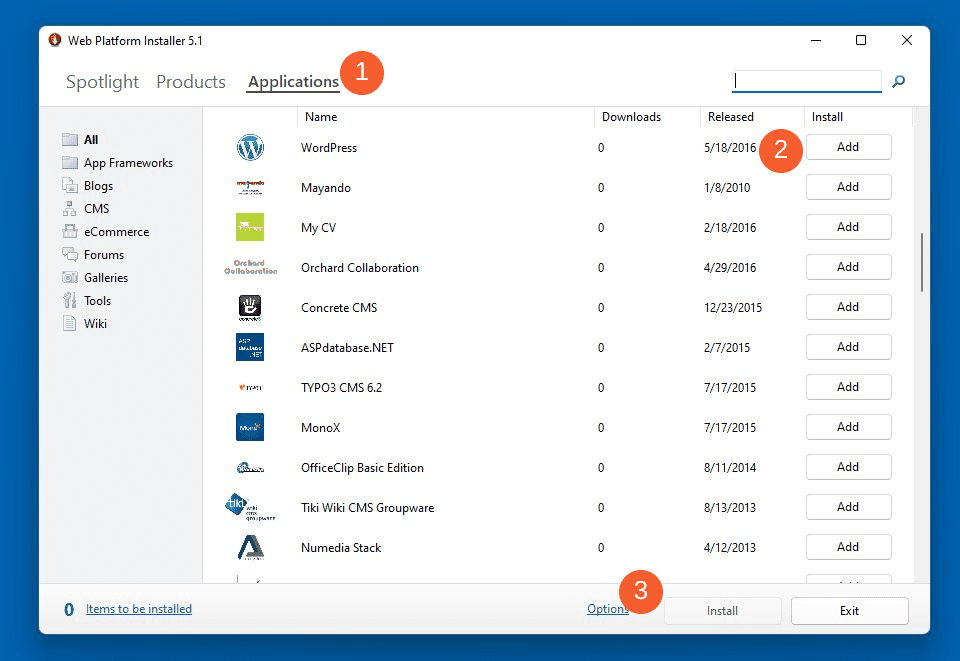Select the eCommerce category
The height and width of the screenshot is (661, 960).
point(113,231)
